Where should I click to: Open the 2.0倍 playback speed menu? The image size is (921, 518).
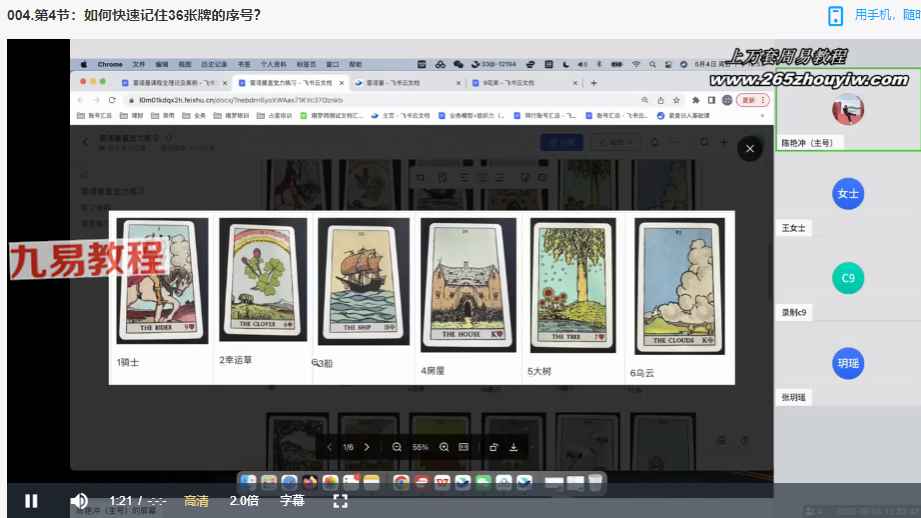(x=244, y=501)
